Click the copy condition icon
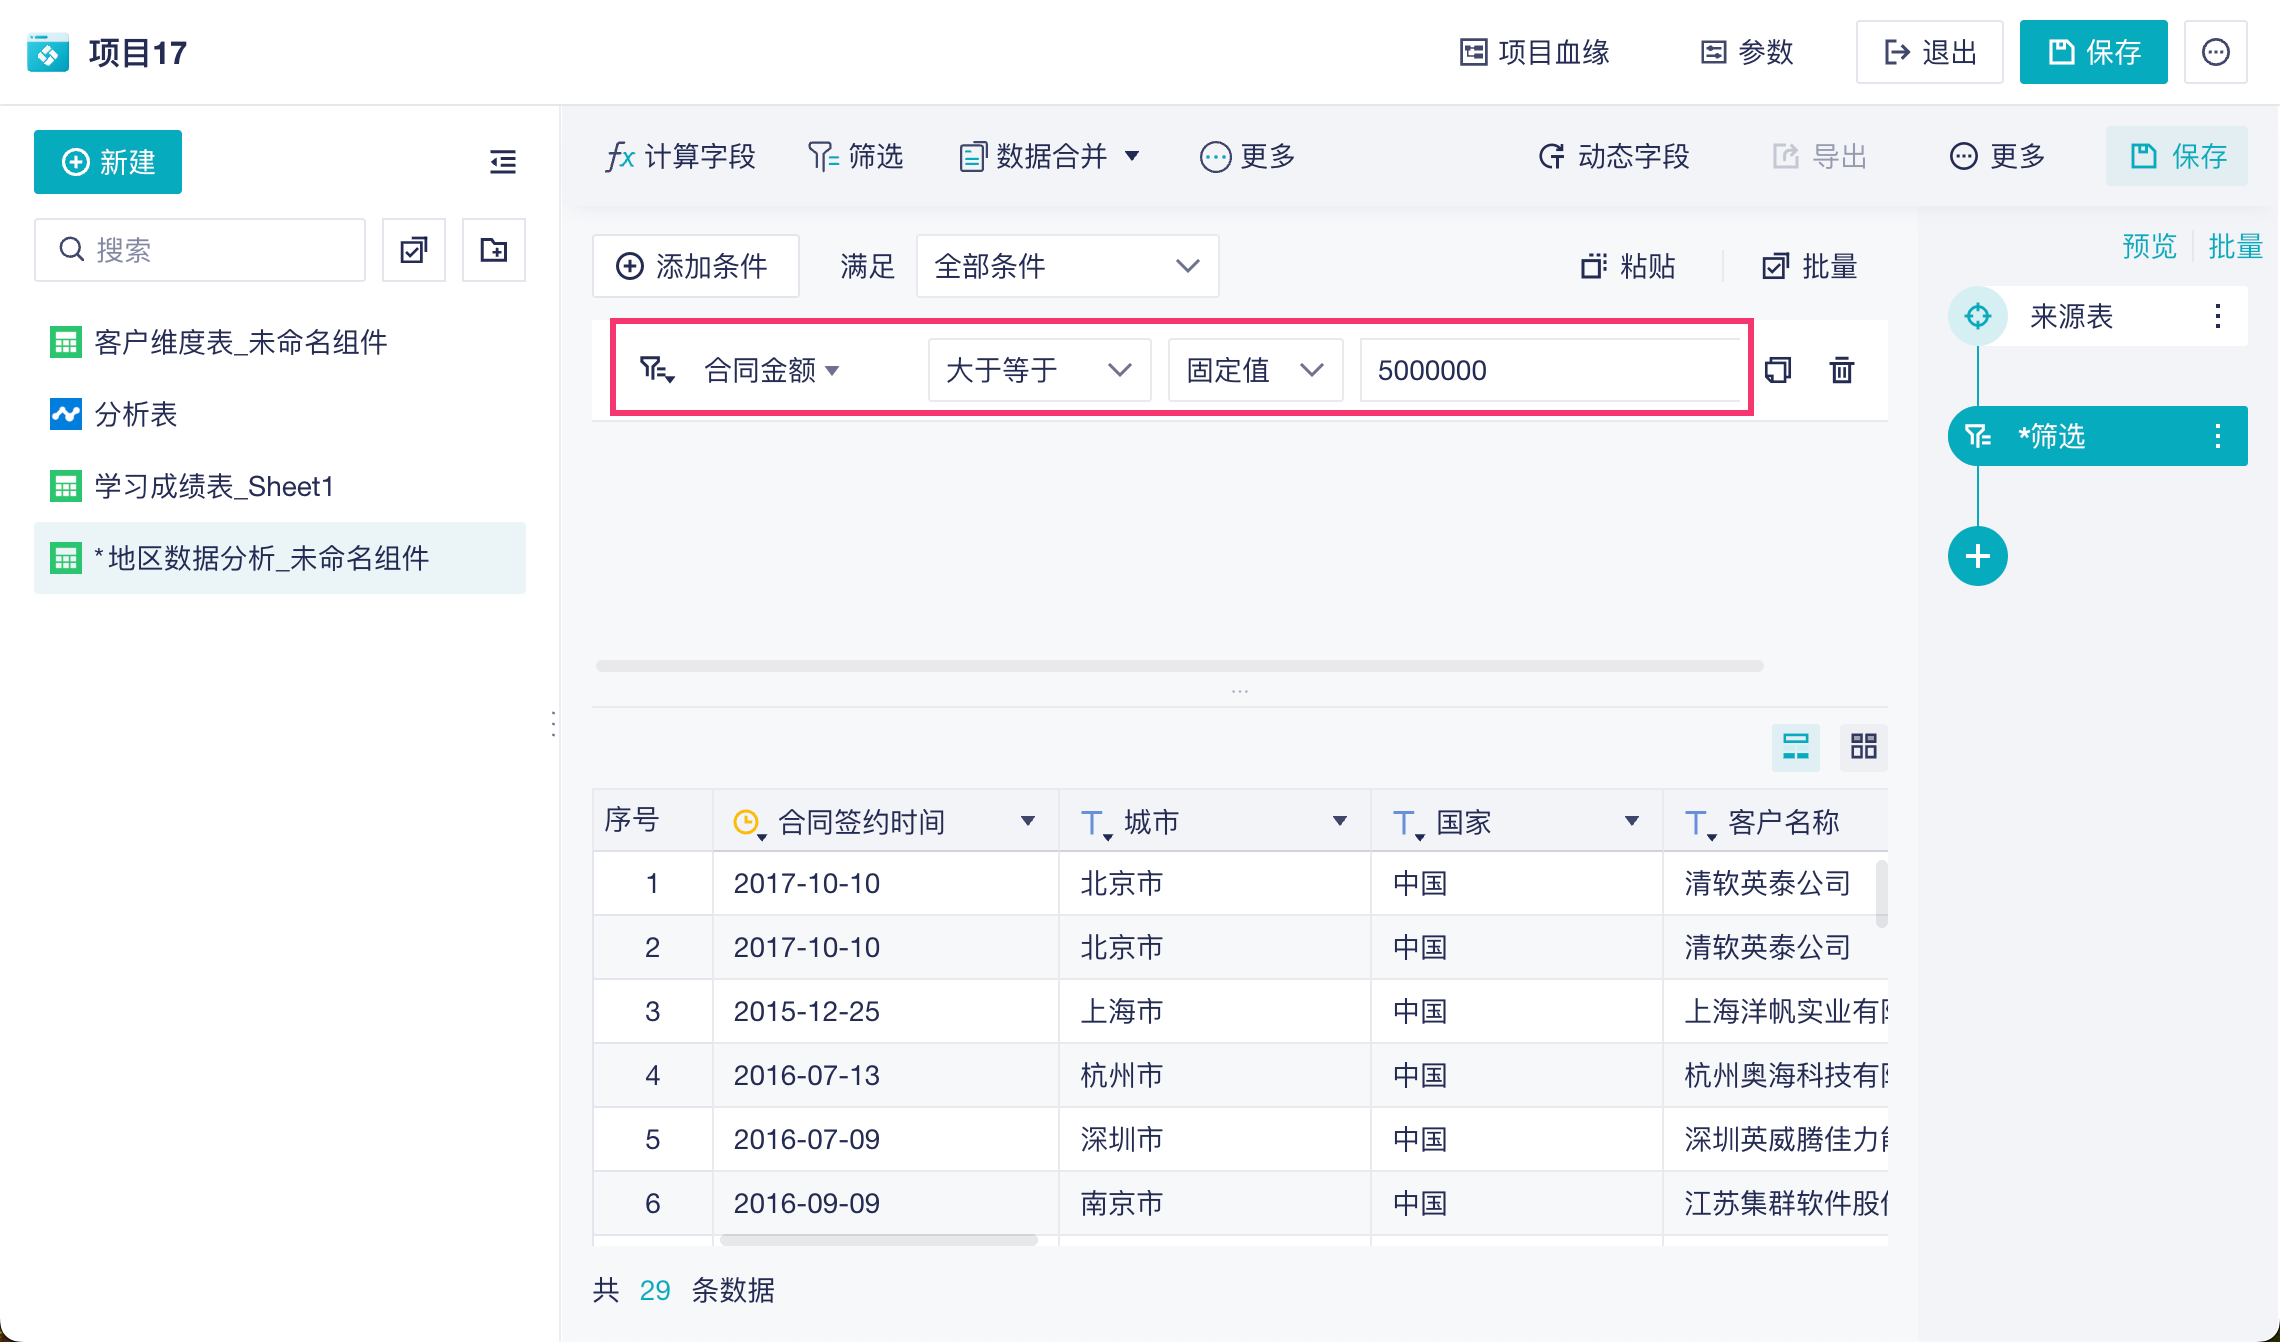The width and height of the screenshot is (2280, 1342). click(1778, 370)
